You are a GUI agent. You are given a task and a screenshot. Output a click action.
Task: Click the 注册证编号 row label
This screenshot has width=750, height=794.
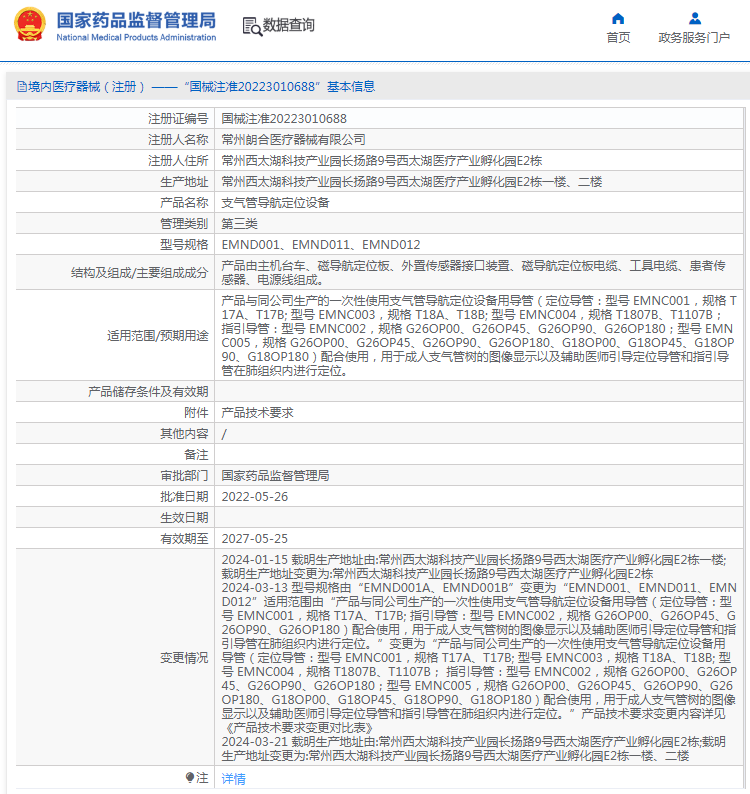coord(178,118)
